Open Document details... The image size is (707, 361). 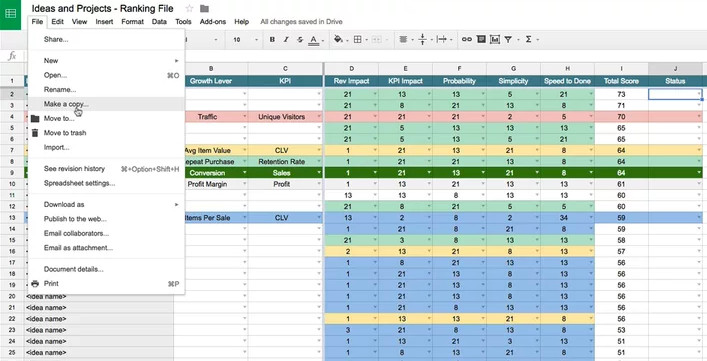click(106, 270)
